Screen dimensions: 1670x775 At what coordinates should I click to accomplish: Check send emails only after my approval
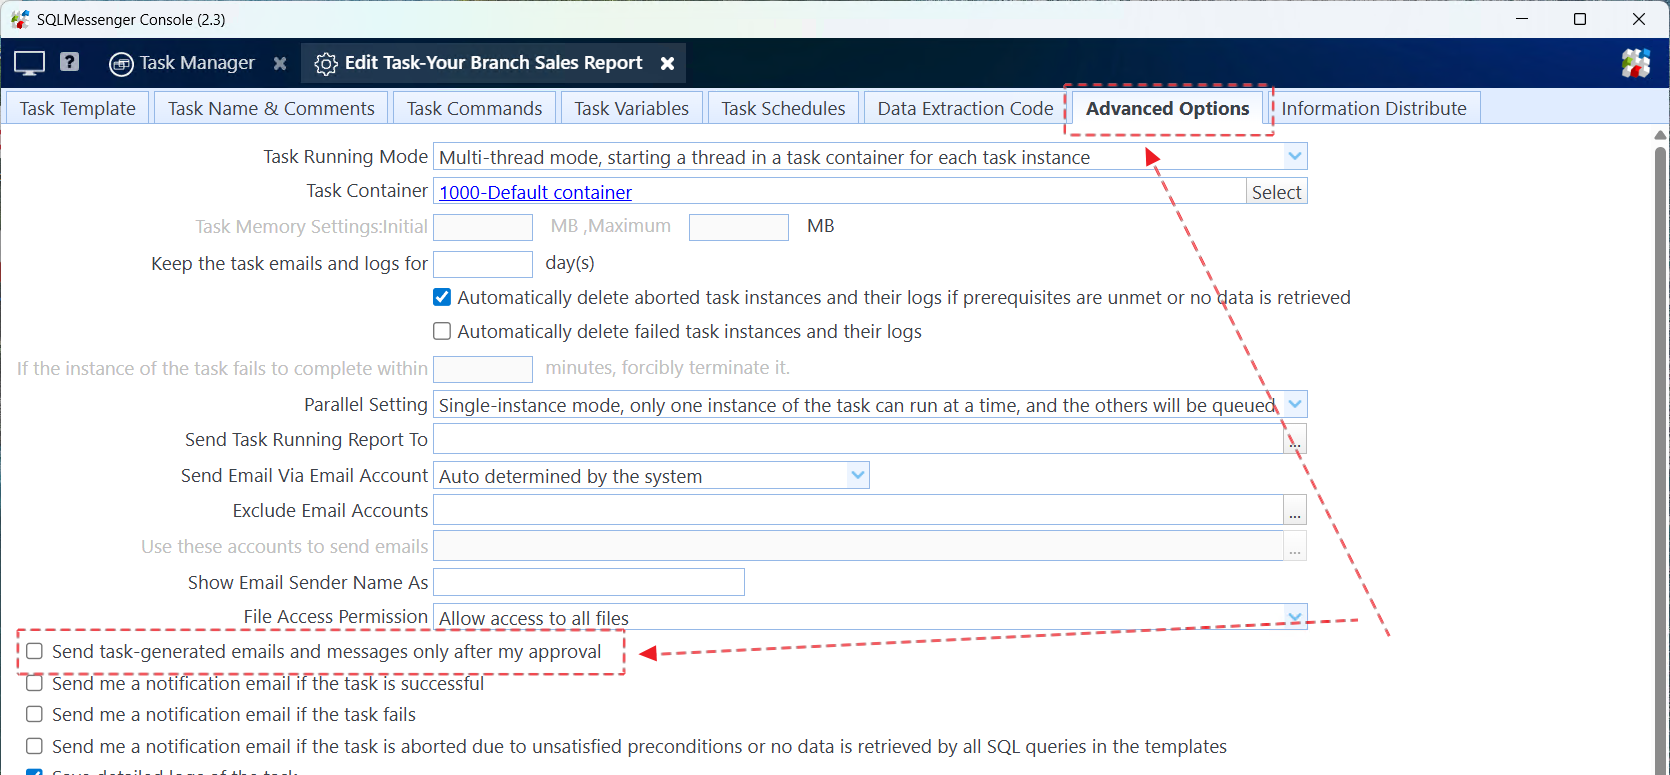[x=35, y=651]
